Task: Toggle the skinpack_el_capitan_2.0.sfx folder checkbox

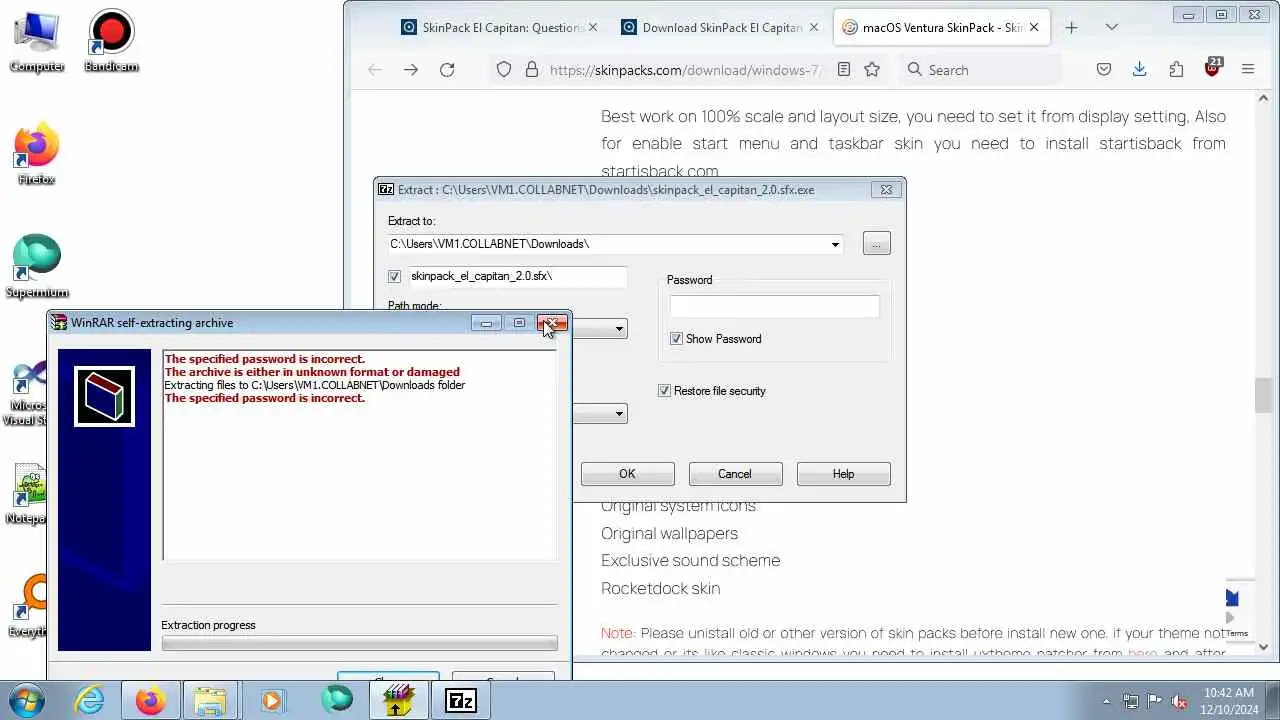Action: [394, 276]
